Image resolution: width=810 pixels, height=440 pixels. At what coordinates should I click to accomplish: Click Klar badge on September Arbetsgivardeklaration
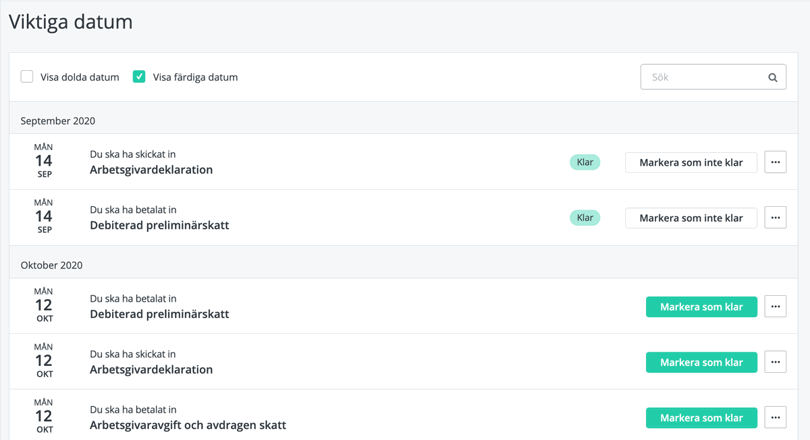pyautogui.click(x=585, y=162)
